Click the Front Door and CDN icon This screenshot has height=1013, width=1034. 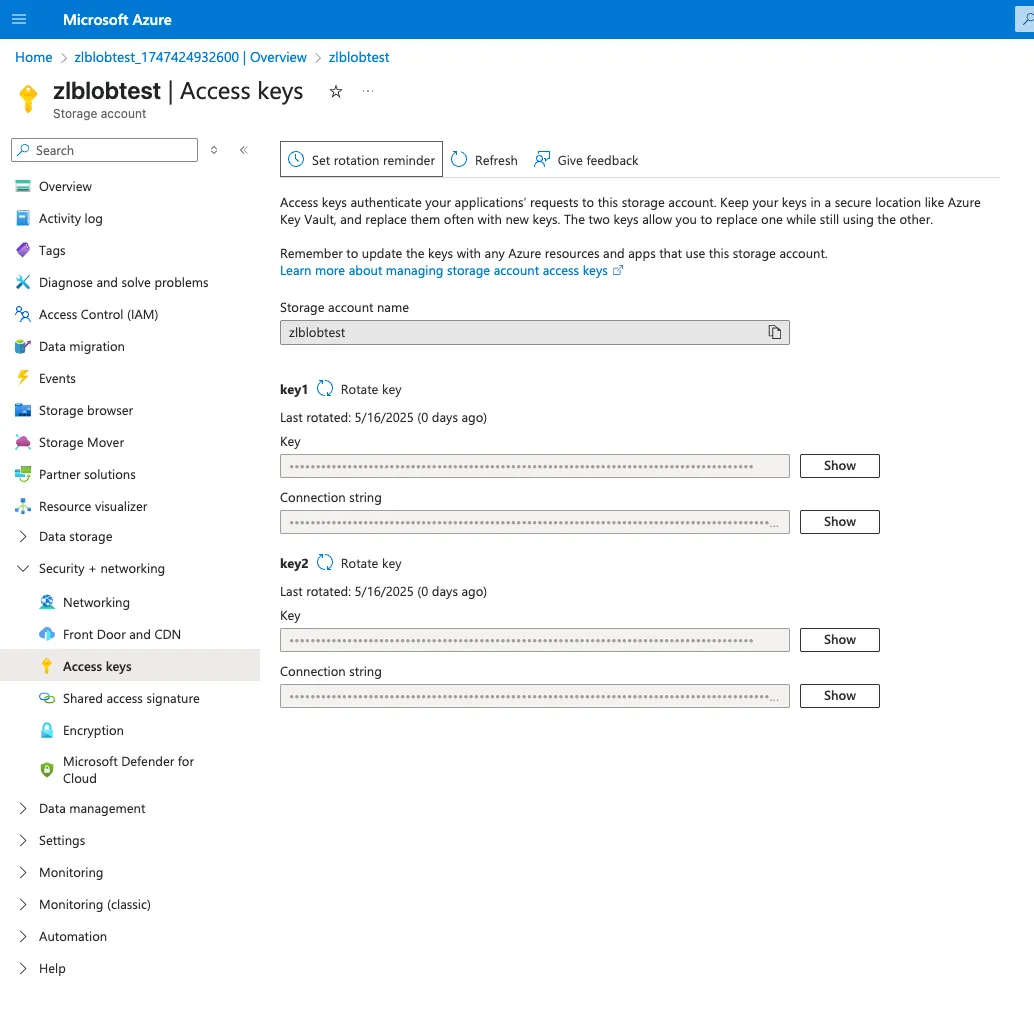point(47,634)
